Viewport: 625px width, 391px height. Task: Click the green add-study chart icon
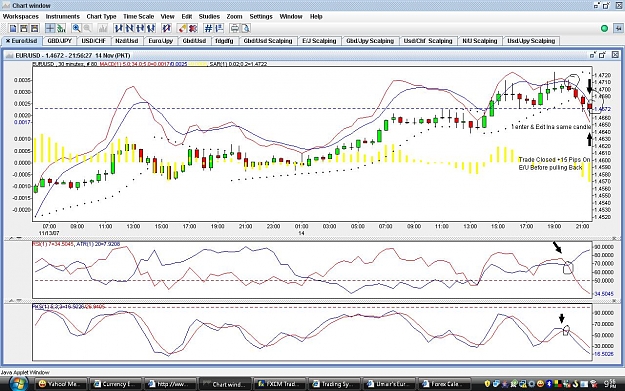coord(61,28)
